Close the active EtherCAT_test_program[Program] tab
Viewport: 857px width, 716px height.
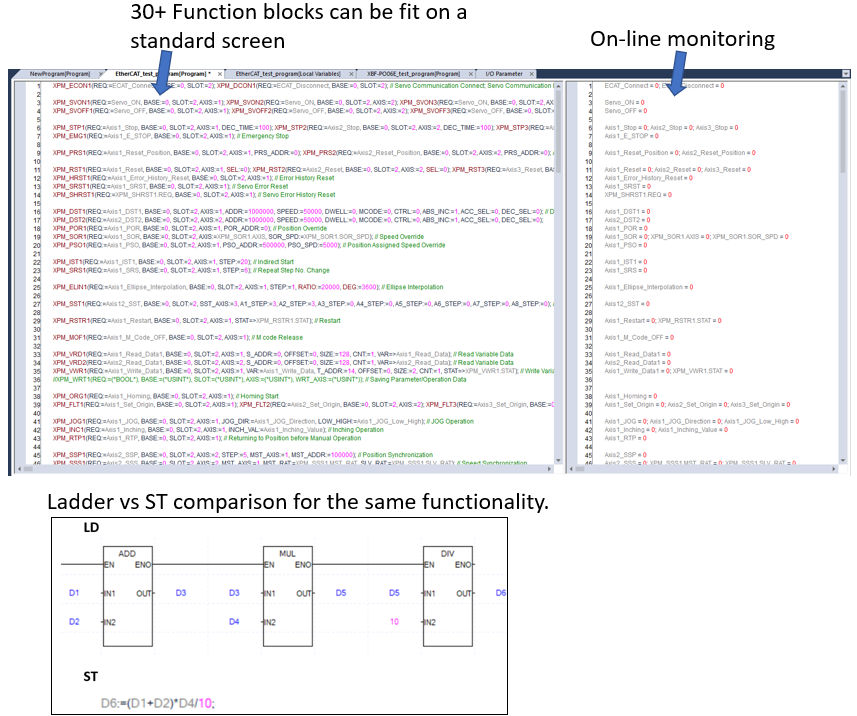click(219, 74)
